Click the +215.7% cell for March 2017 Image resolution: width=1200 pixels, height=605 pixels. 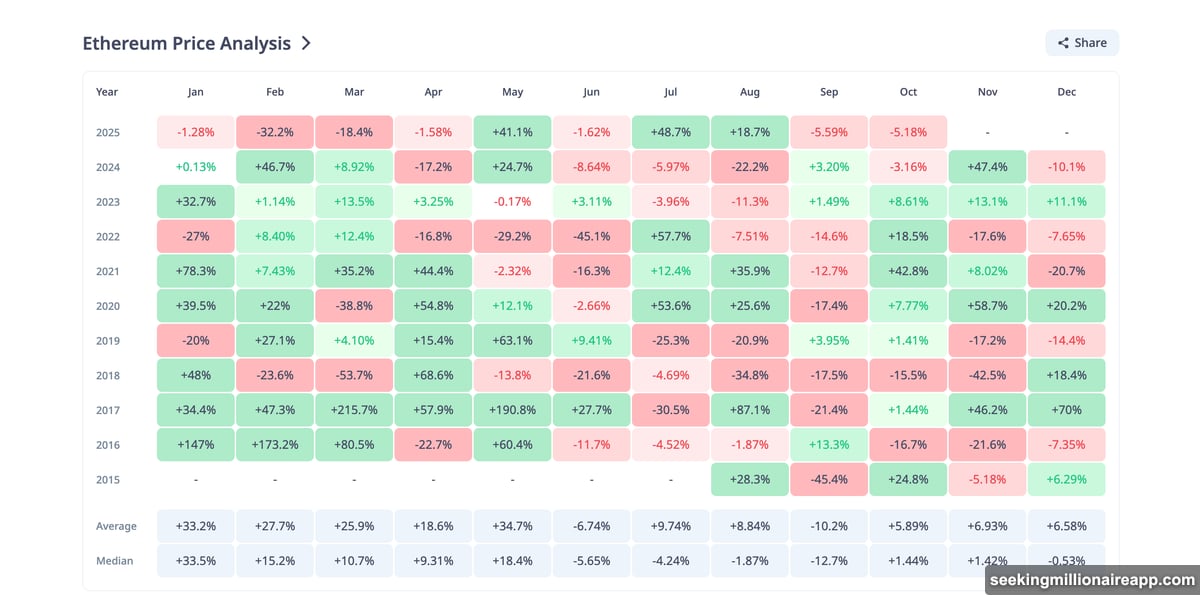(354, 409)
